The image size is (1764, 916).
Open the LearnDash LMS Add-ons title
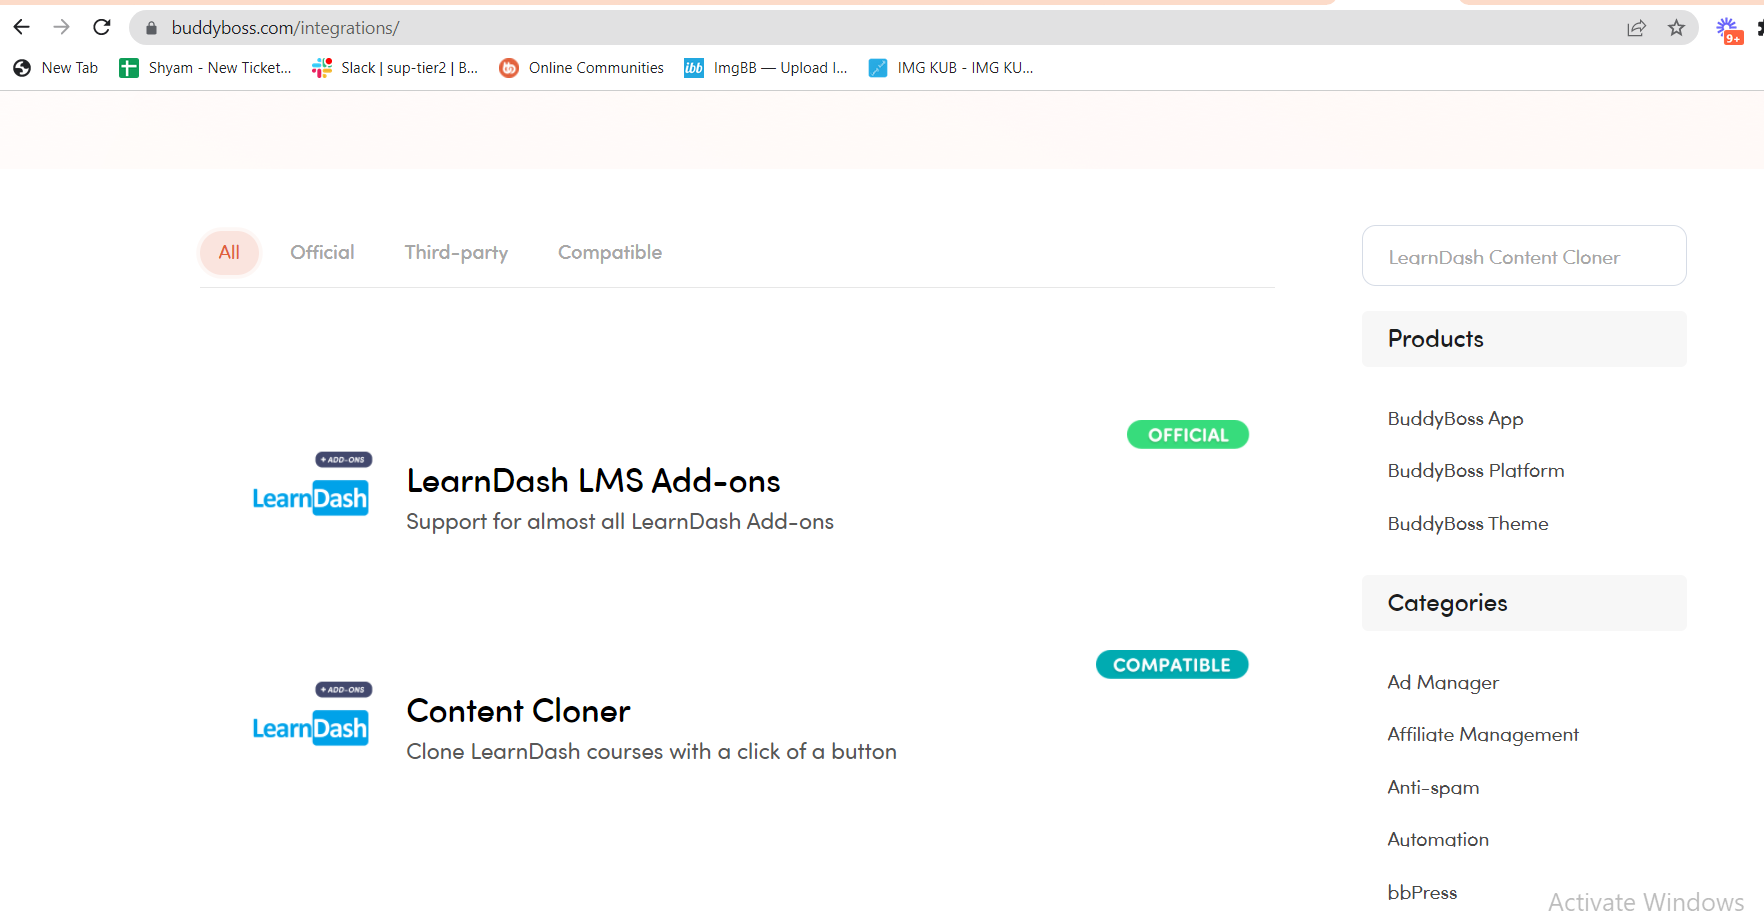(593, 481)
